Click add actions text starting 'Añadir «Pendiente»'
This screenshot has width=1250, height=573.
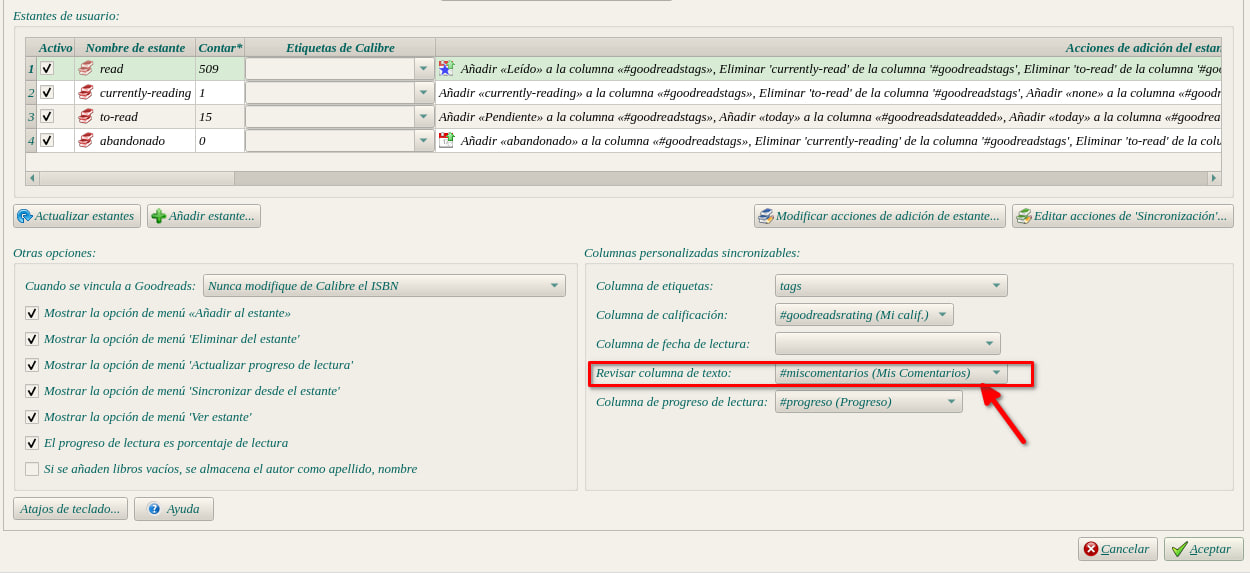pos(830,117)
